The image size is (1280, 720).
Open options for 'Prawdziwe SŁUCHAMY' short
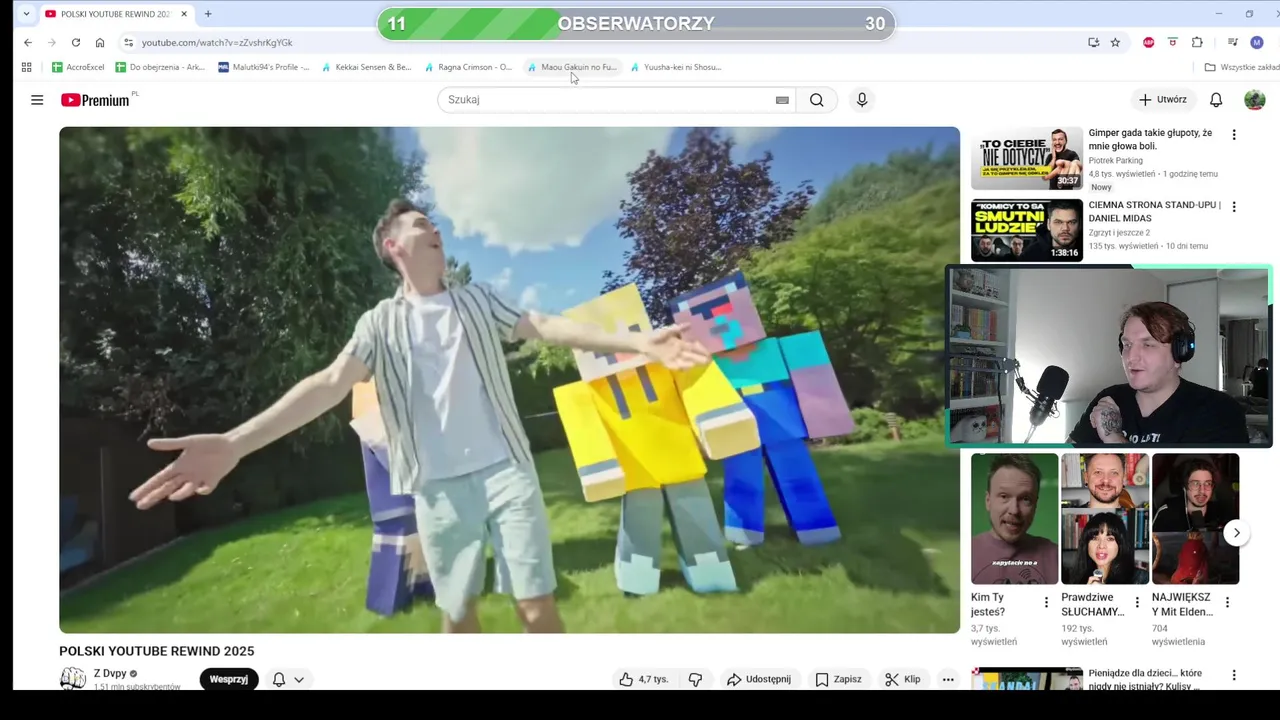click(x=1137, y=603)
